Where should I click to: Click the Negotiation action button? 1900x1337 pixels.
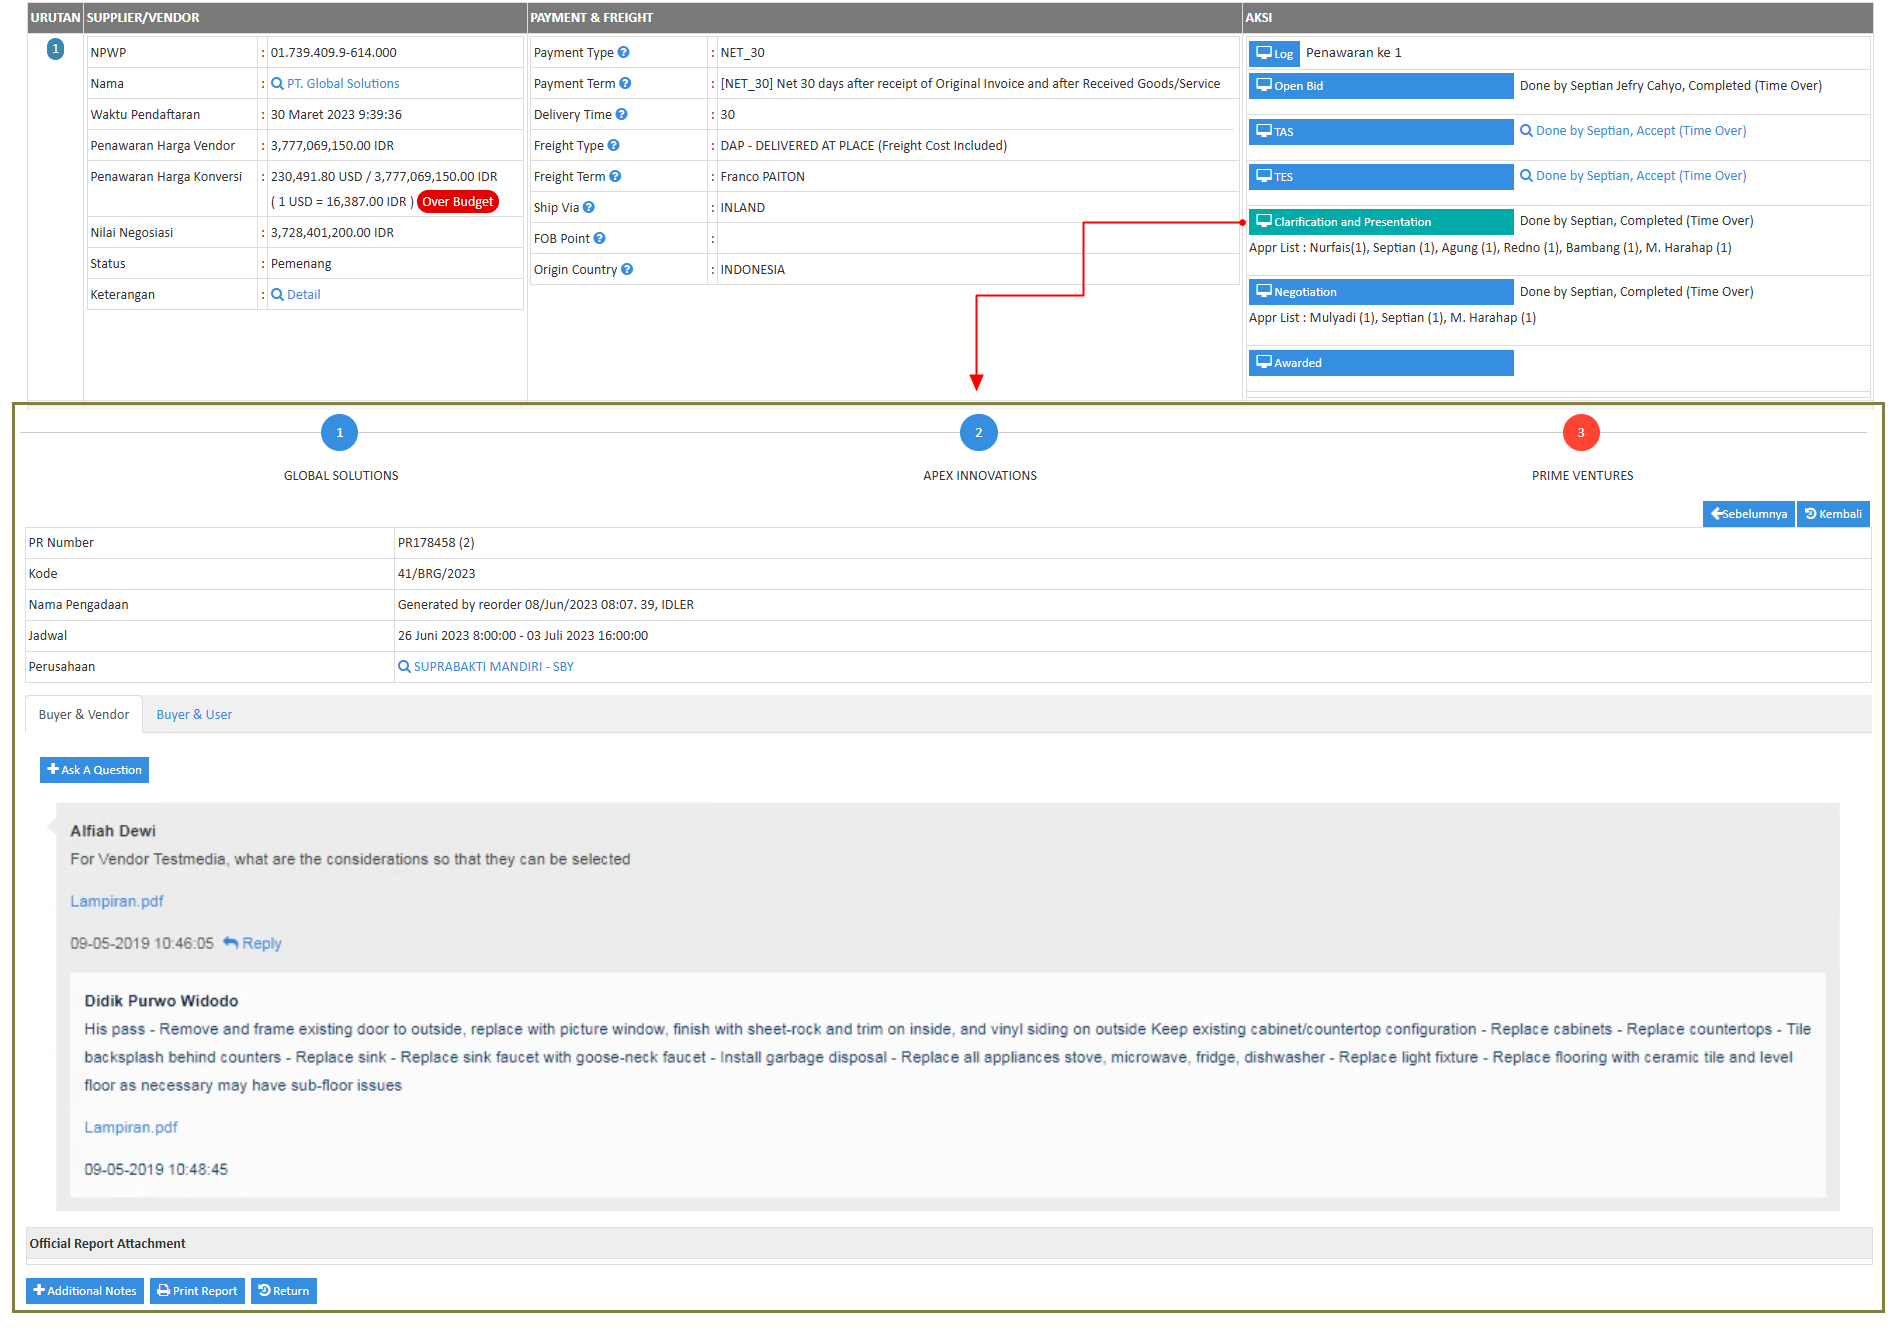point(1380,291)
